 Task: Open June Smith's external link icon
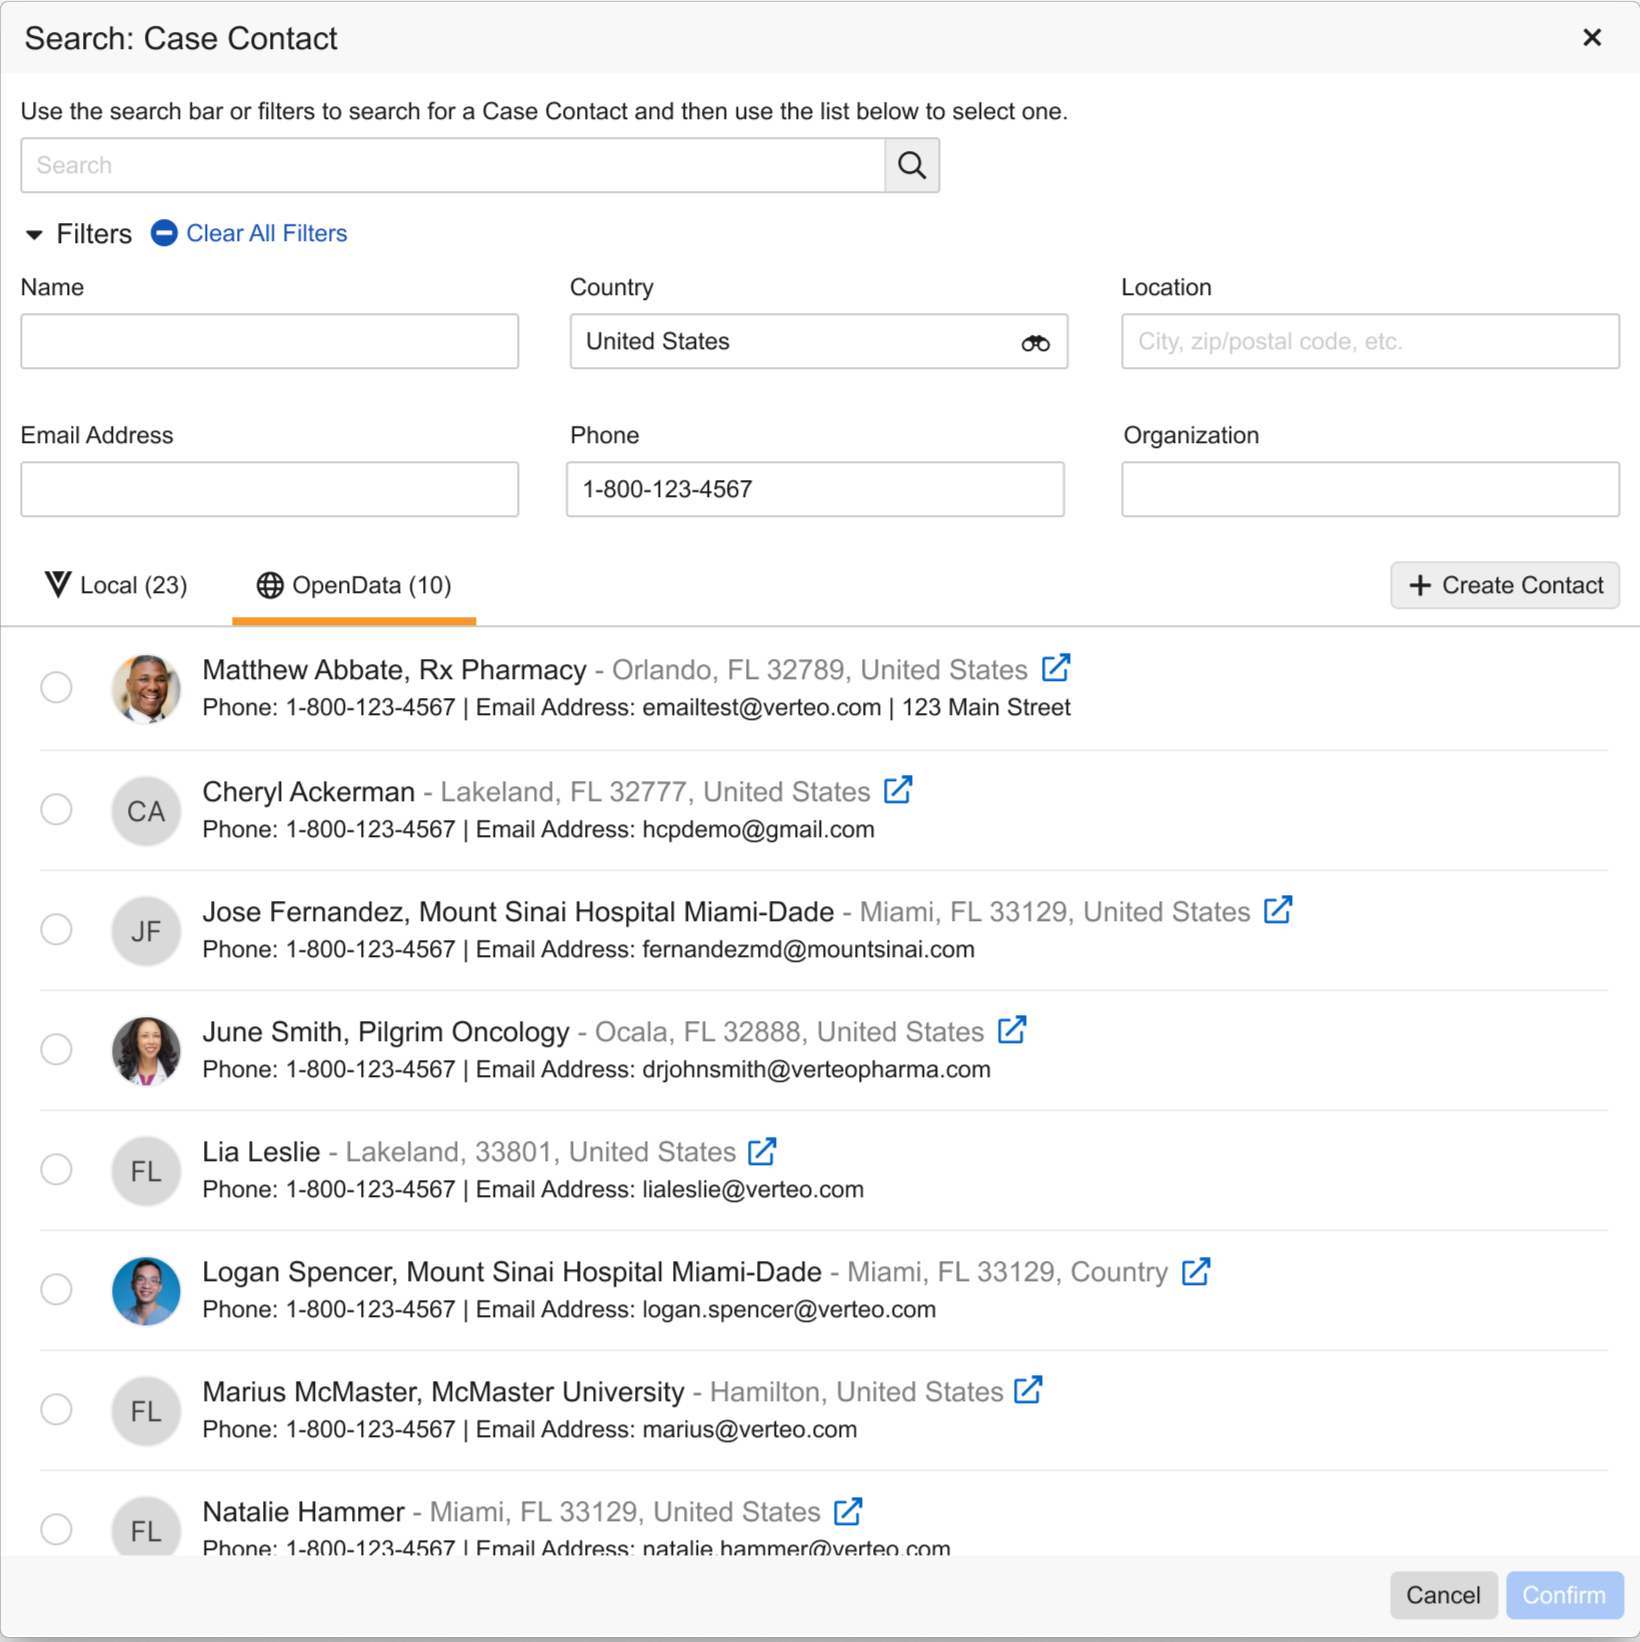[x=1012, y=1030]
